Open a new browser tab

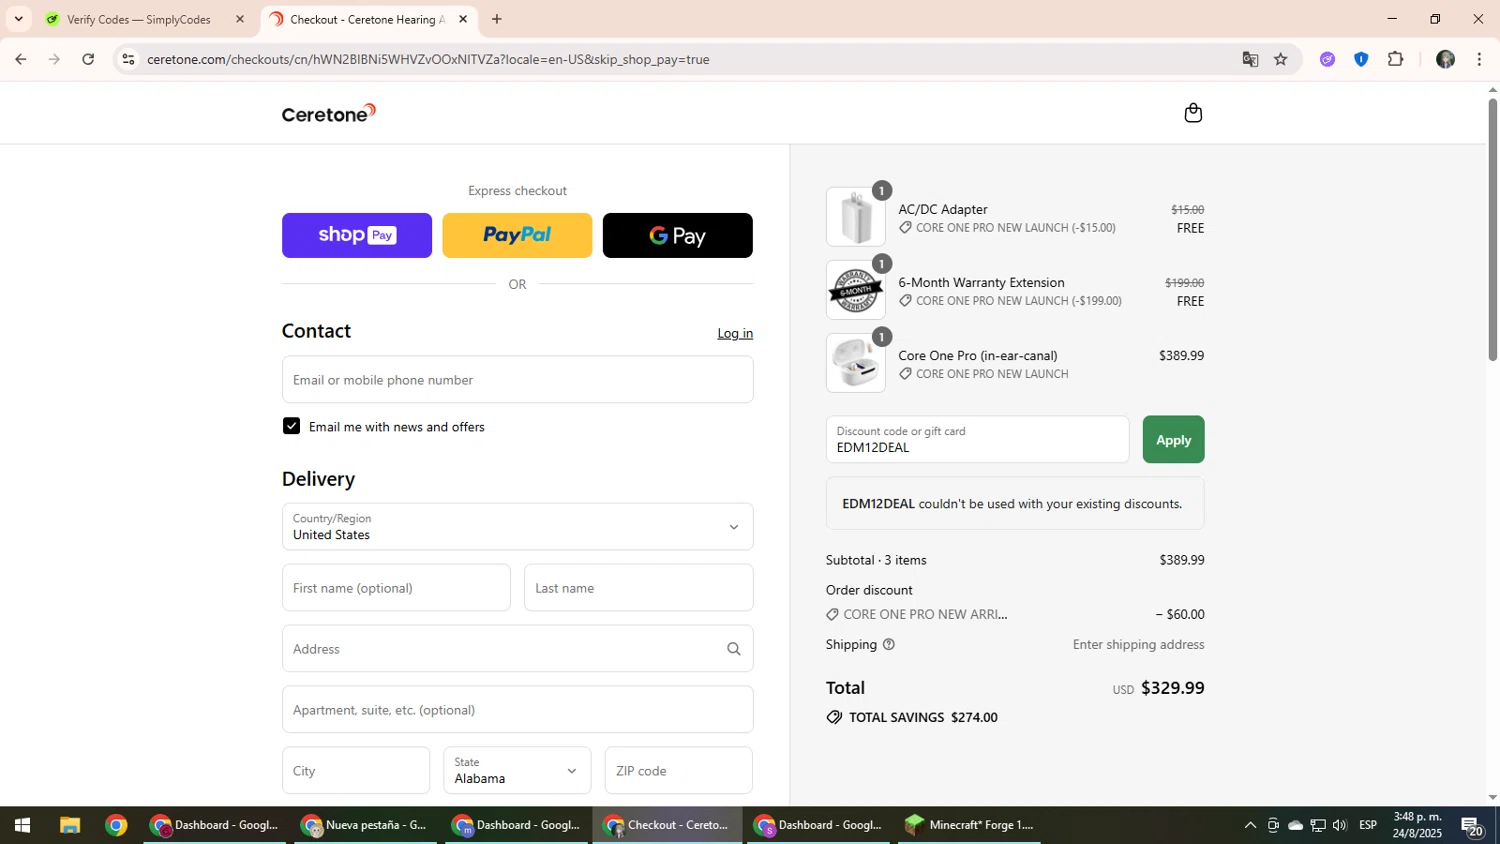tap(497, 19)
